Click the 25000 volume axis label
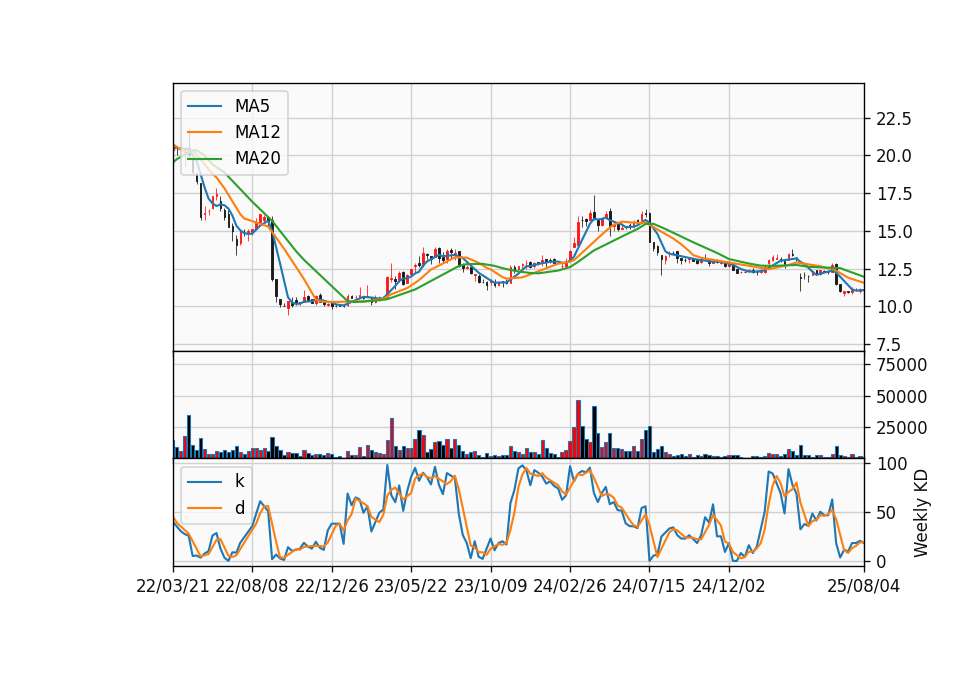The width and height of the screenshot is (960, 690). [x=902, y=428]
